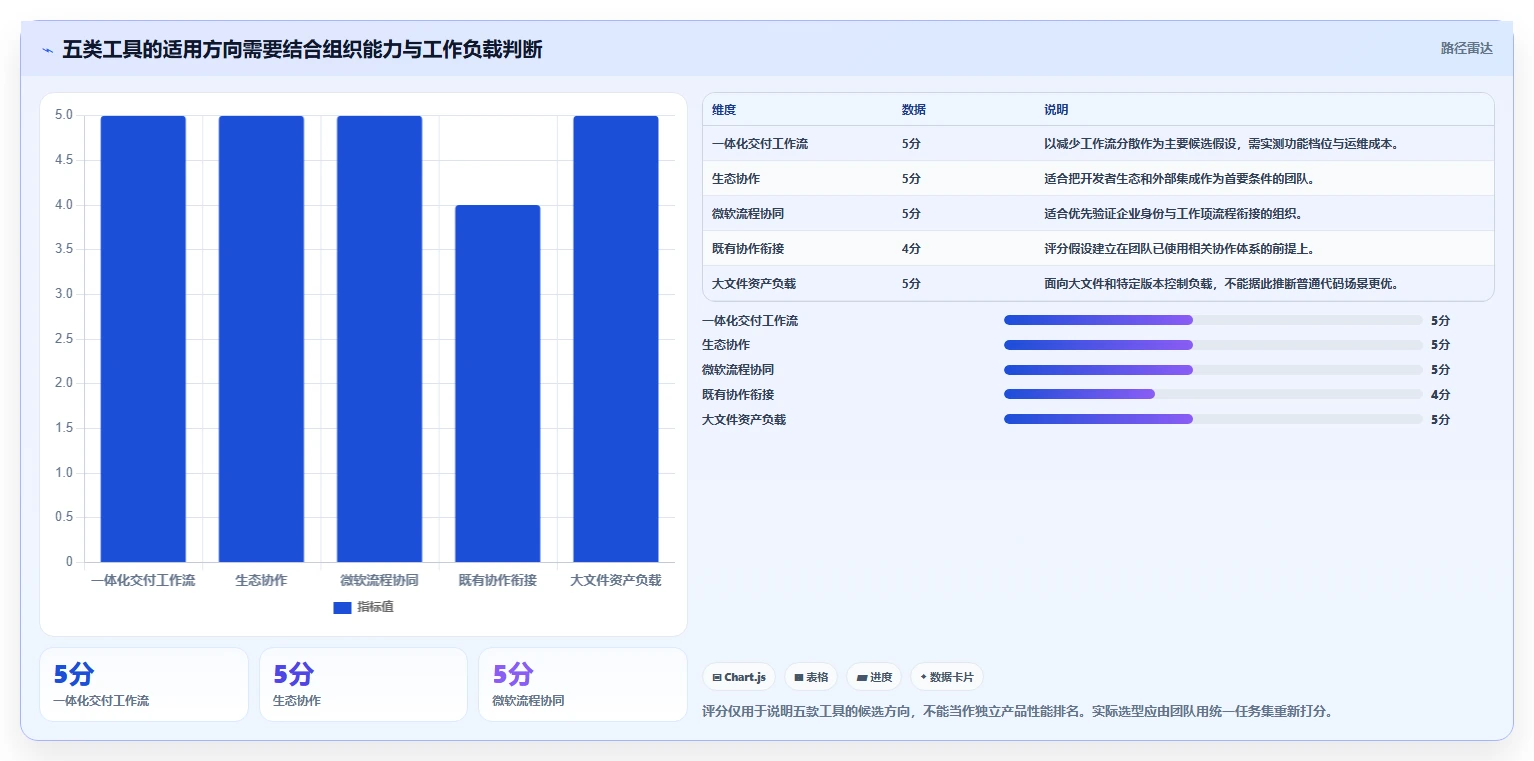Viewport: 1534px width, 761px height.
Task: Click footer note starting 评分仅用于说明五款工具
Action: click(1018, 712)
